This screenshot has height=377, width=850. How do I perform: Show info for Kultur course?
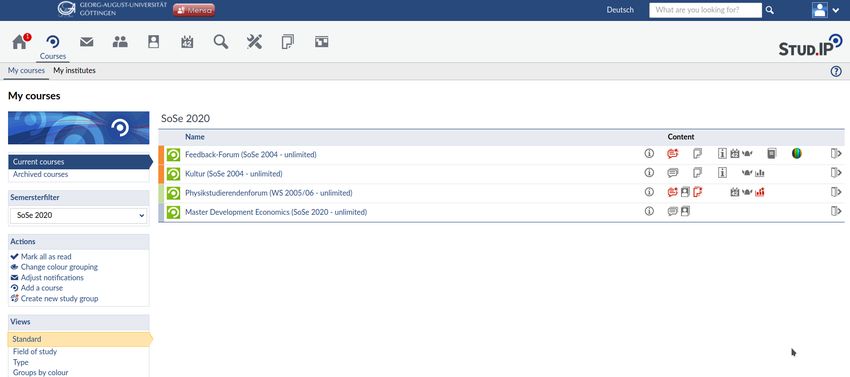(x=649, y=172)
